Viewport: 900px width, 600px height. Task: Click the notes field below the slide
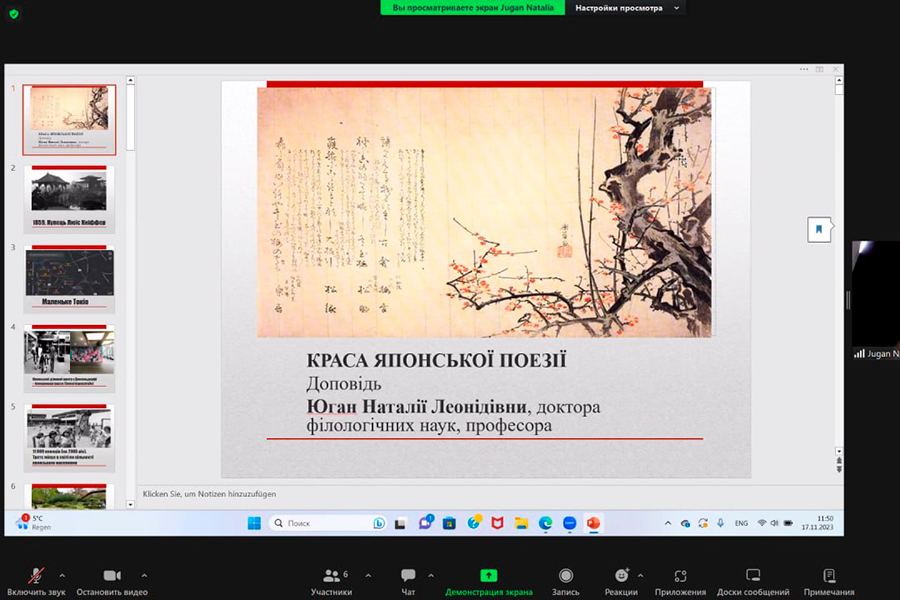[x=480, y=494]
